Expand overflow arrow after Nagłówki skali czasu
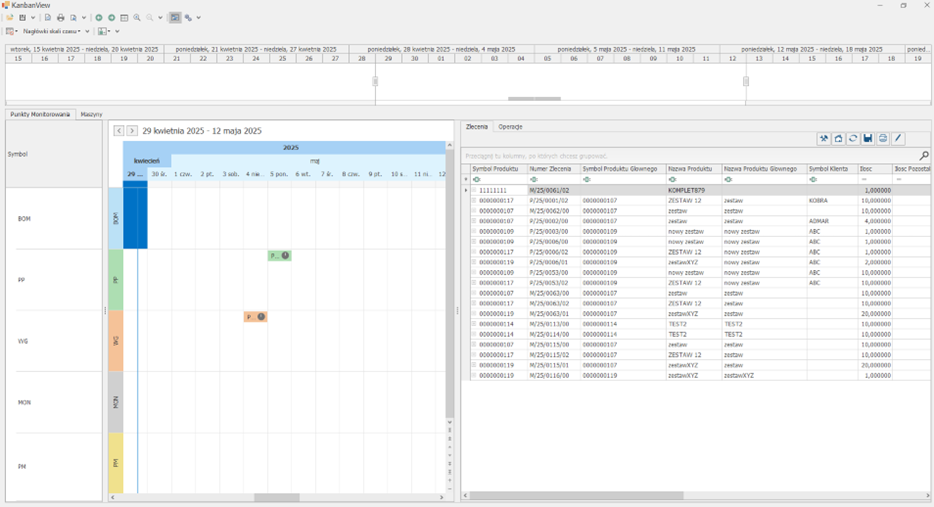Viewport: 934px width, 507px height. click(x=87, y=31)
